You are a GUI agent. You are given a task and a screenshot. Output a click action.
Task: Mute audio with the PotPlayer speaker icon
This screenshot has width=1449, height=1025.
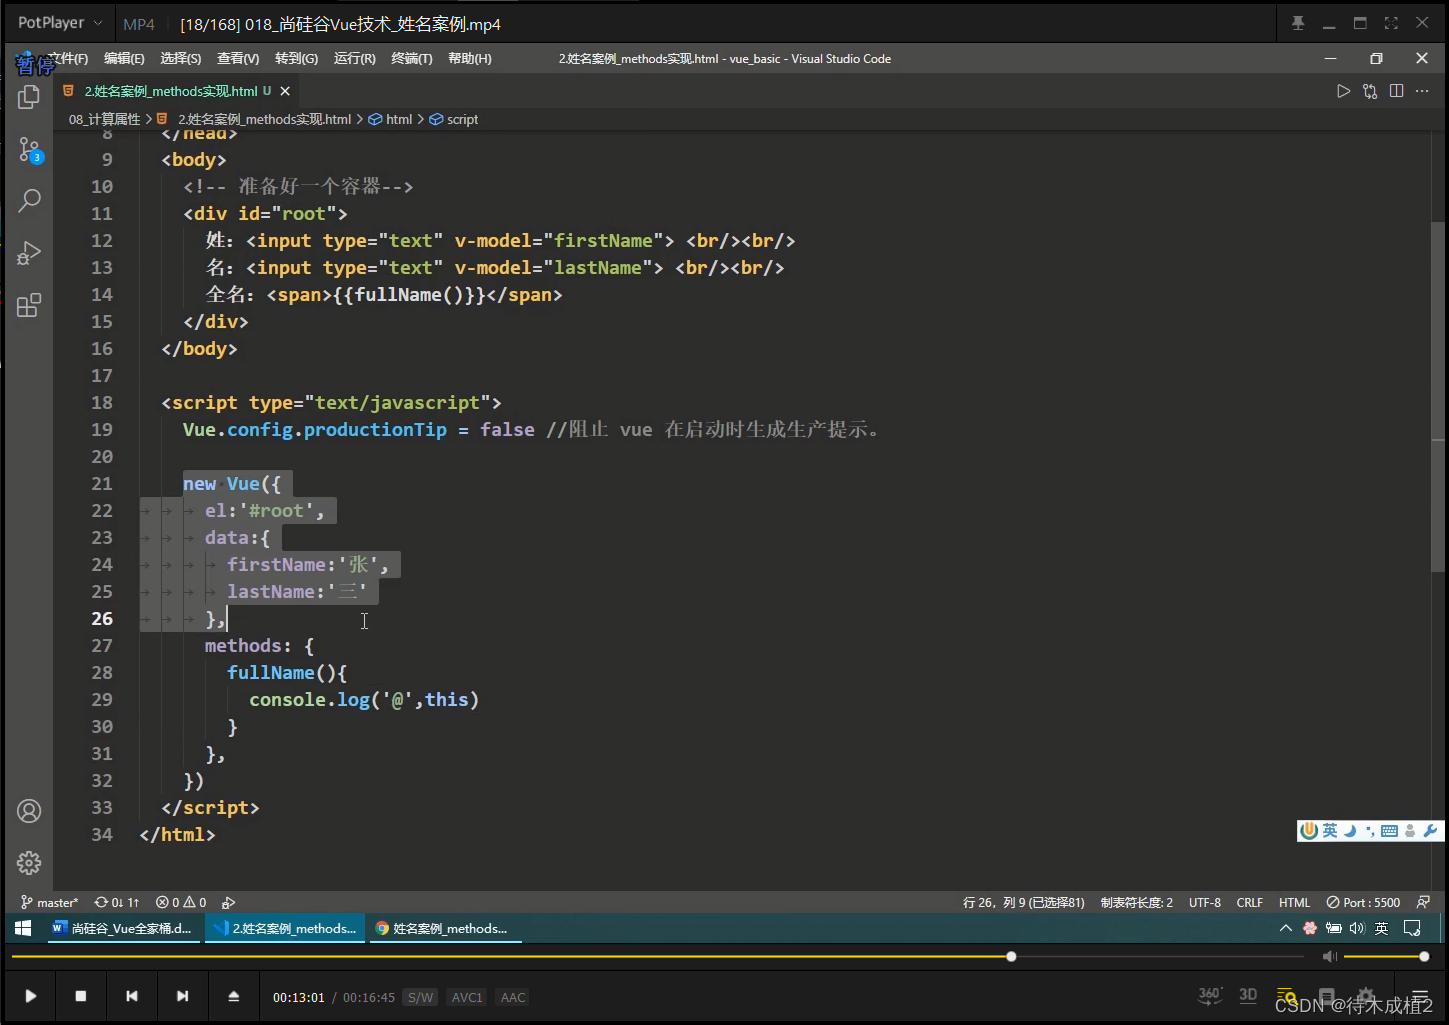[x=1329, y=957]
